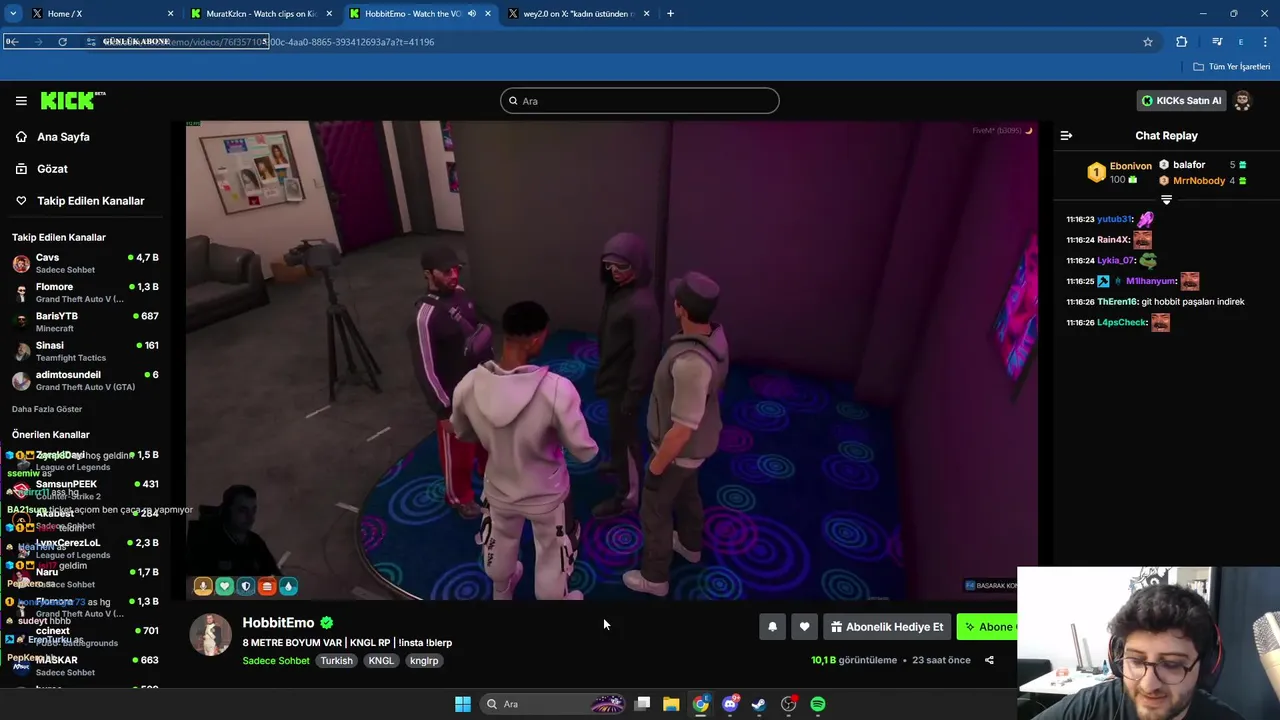Switch to MuratKzlcn Kick clips tab
Screen dimensions: 1280x720
[x=260, y=14]
